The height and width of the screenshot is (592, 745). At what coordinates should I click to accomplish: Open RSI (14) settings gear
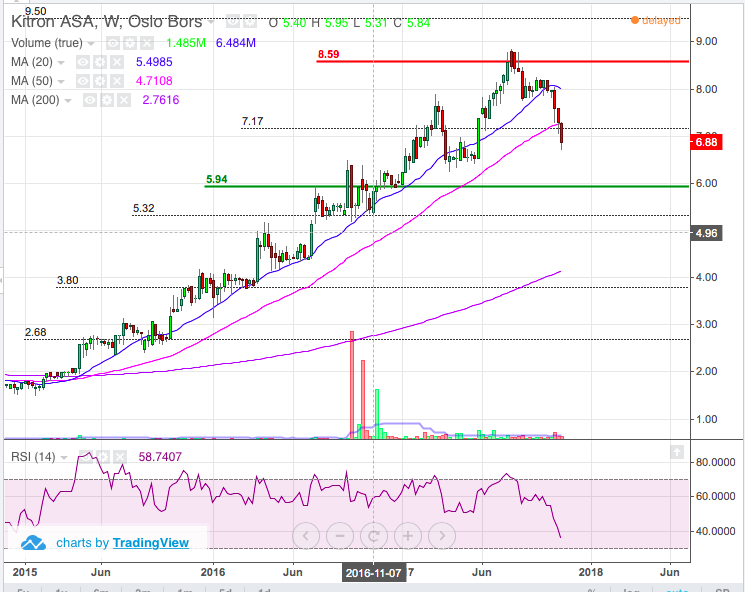pos(103,457)
